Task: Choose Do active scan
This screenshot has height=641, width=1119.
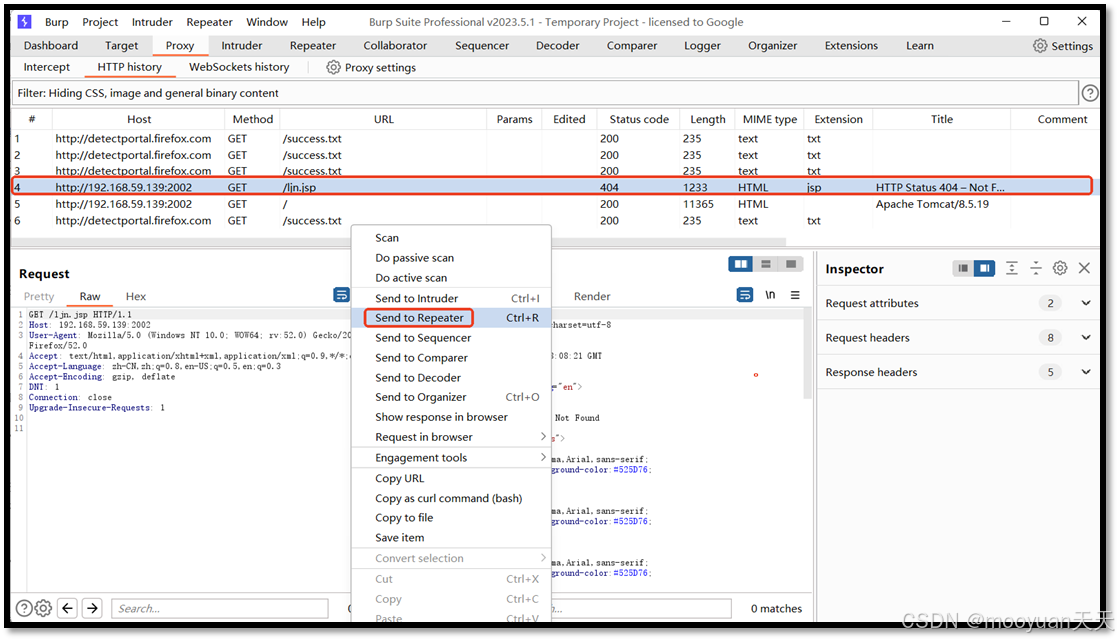Action: click(x=452, y=278)
